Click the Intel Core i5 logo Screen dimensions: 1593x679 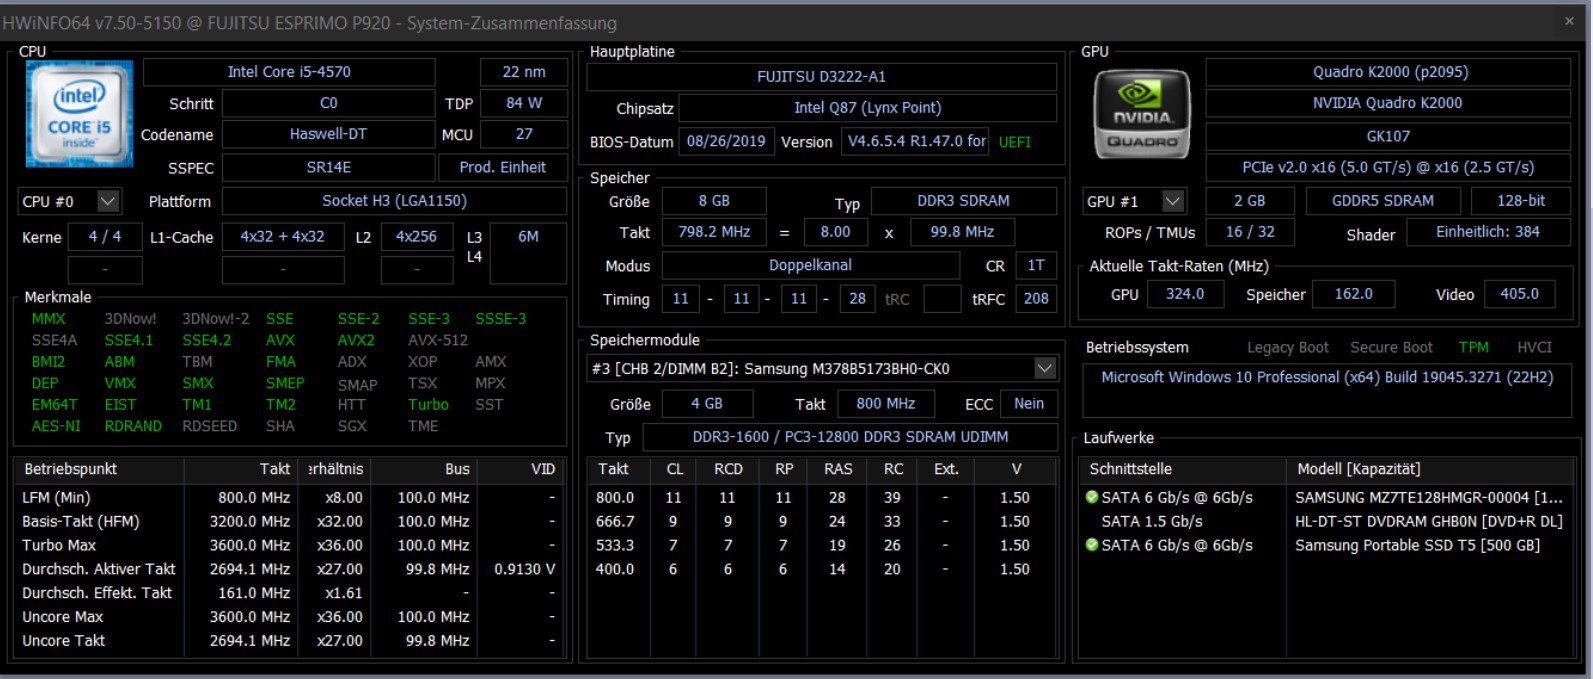79,114
